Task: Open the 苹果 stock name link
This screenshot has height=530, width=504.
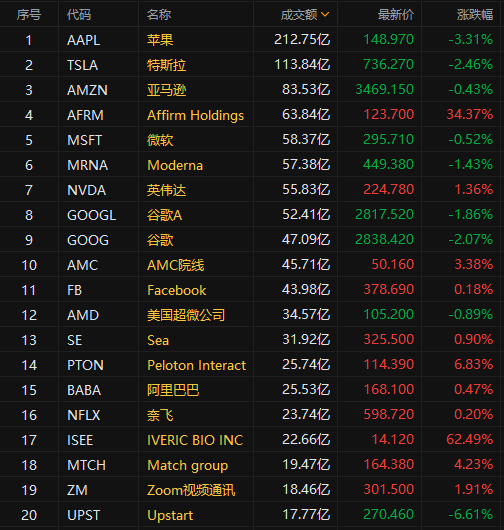Action: pos(160,40)
